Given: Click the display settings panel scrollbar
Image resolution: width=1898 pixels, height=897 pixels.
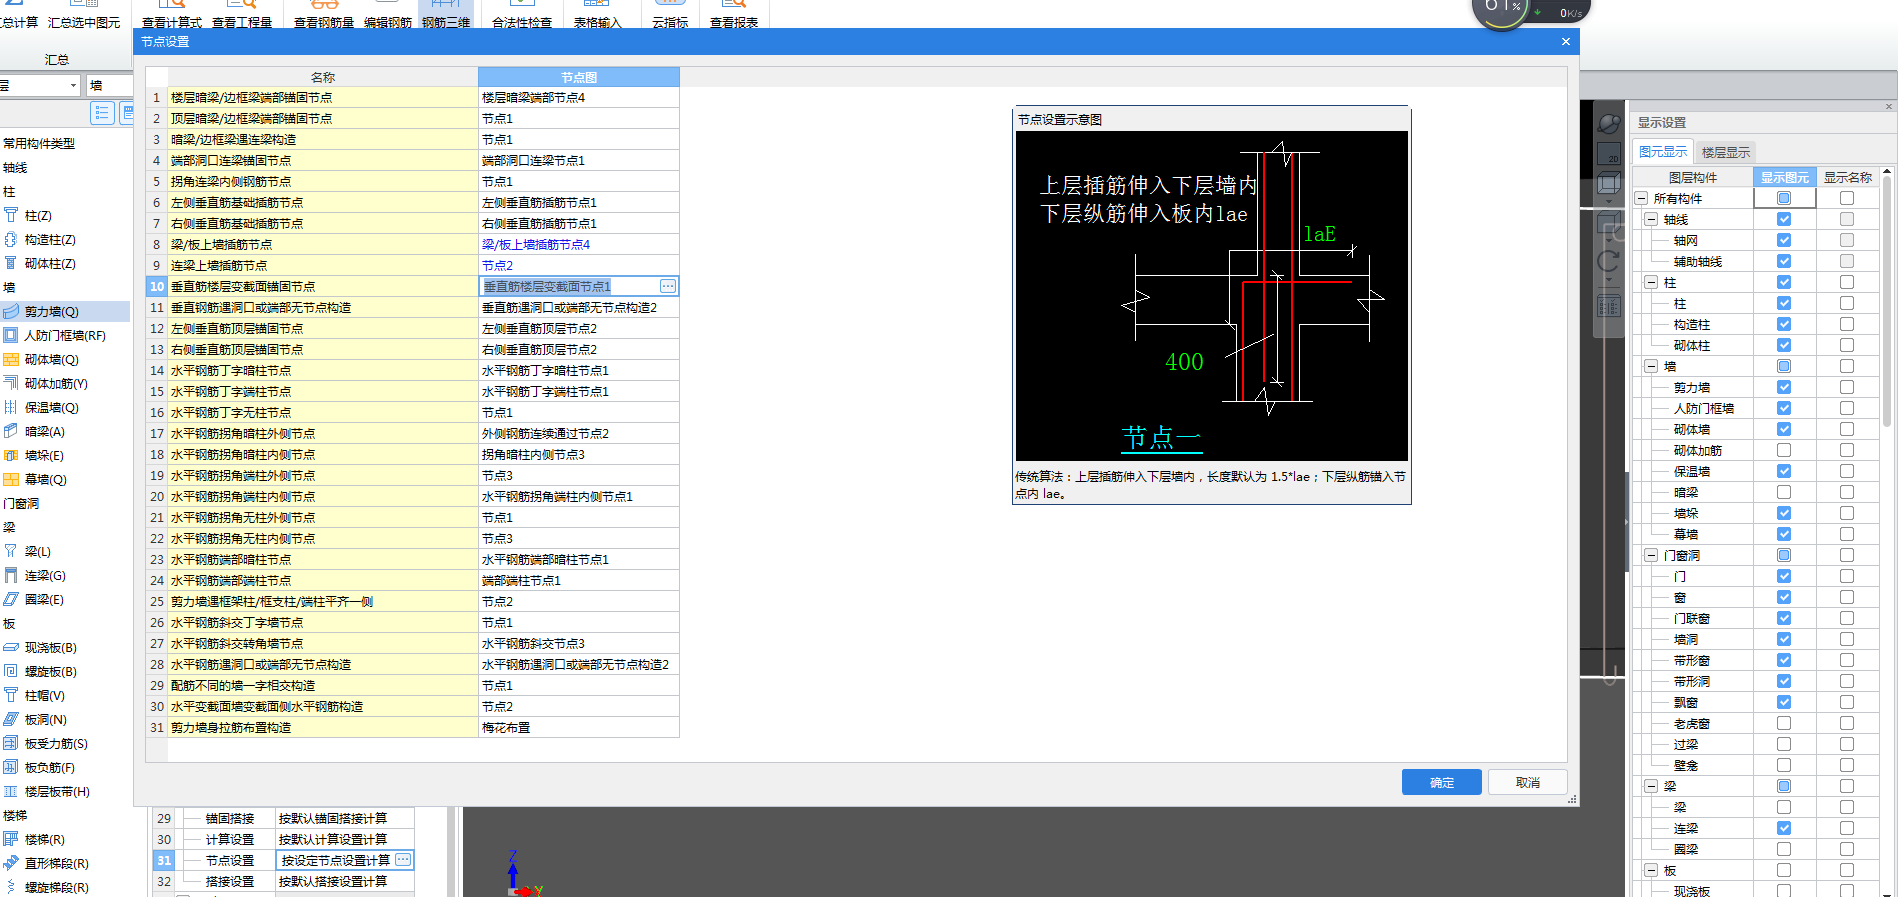Looking at the screenshot, I should tap(1887, 300).
